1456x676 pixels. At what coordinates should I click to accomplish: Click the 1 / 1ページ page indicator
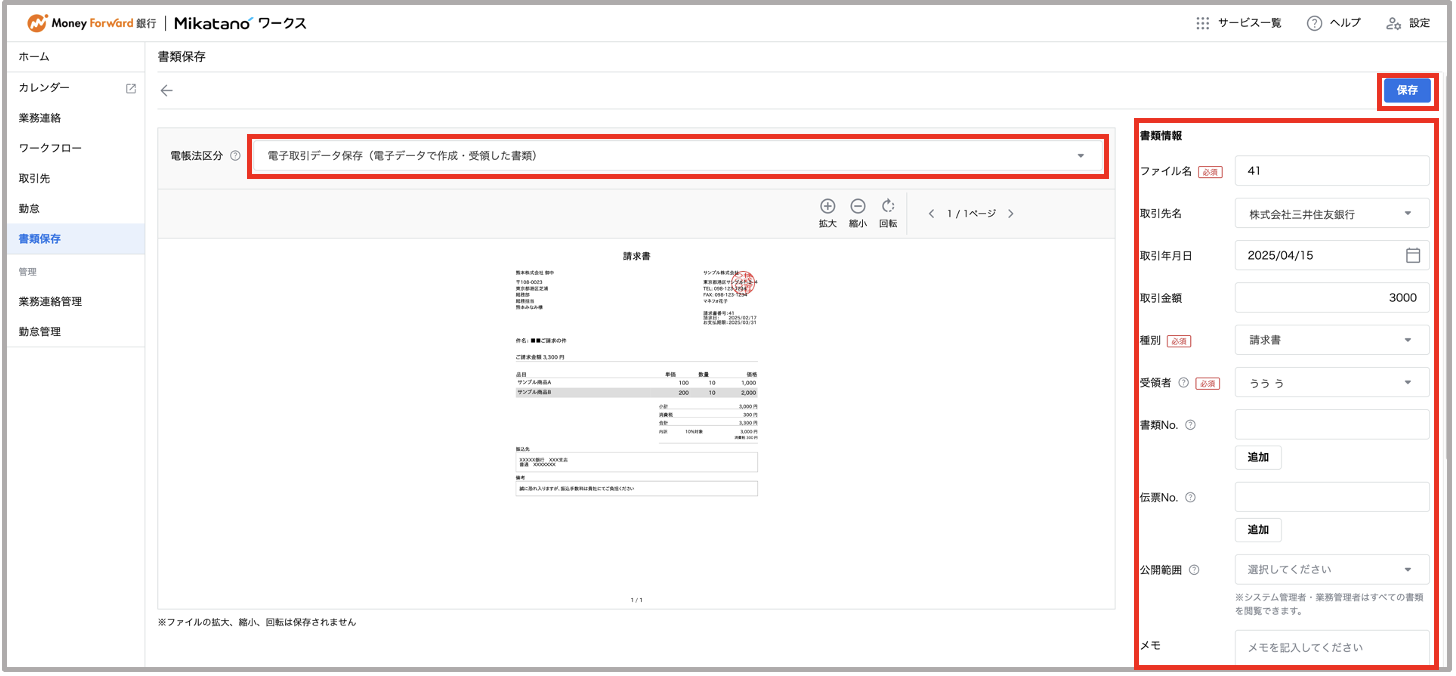click(x=970, y=214)
